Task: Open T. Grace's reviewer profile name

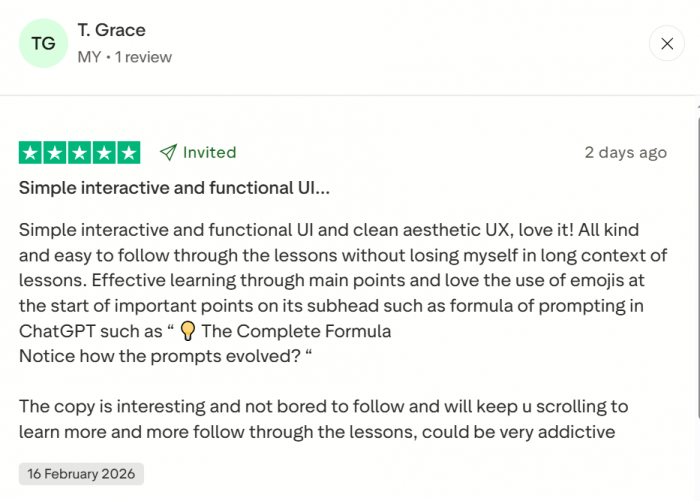Action: pyautogui.click(x=112, y=30)
